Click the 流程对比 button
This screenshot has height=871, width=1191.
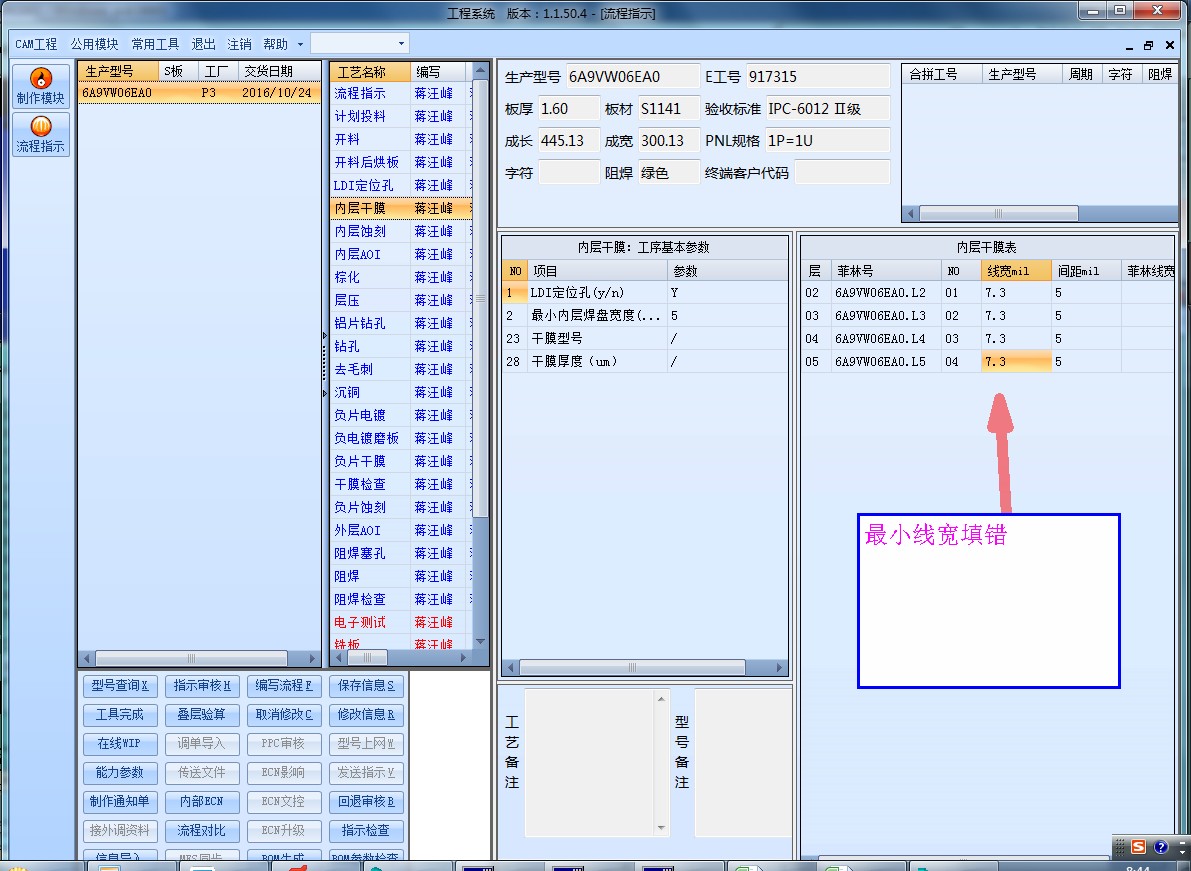tap(202, 831)
